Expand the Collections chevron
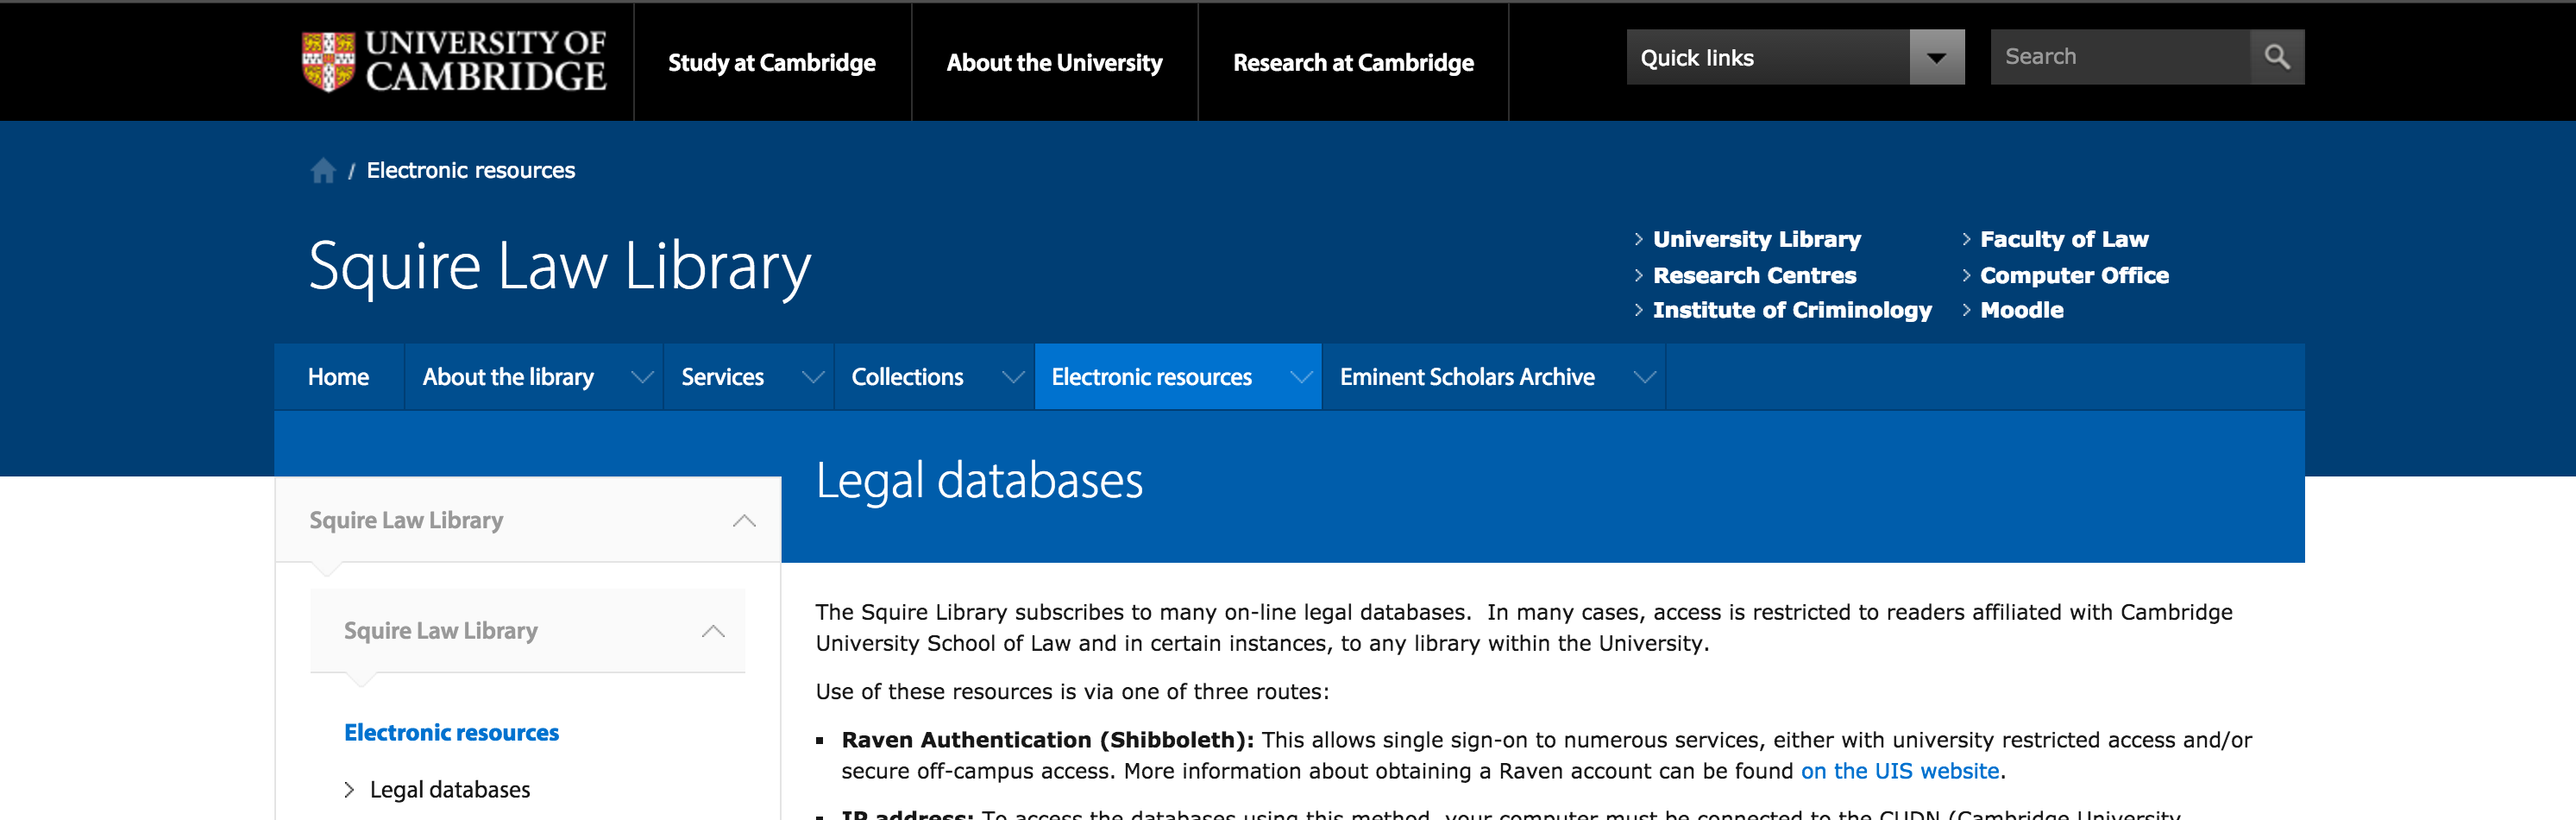The width and height of the screenshot is (2576, 820). pos(1013,377)
